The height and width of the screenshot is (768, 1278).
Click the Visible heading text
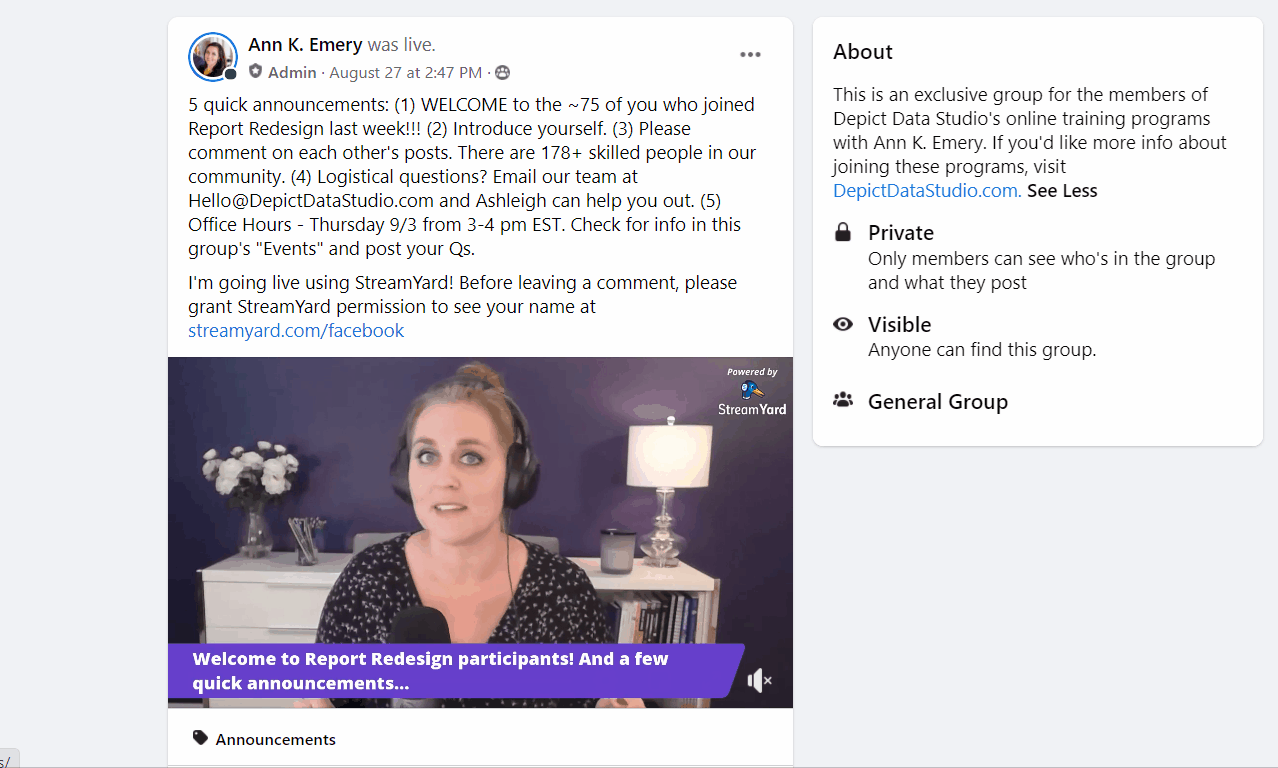pyautogui.click(x=899, y=325)
